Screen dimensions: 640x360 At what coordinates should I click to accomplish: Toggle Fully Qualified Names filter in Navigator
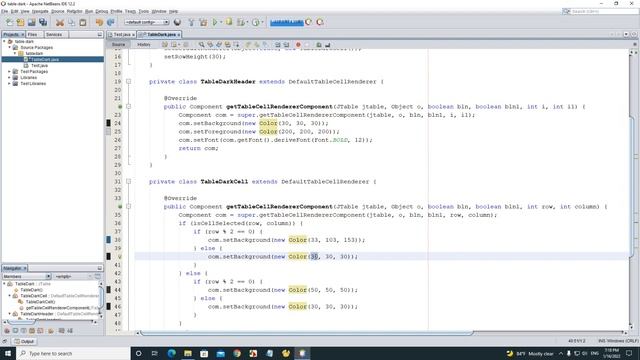(x=51, y=331)
